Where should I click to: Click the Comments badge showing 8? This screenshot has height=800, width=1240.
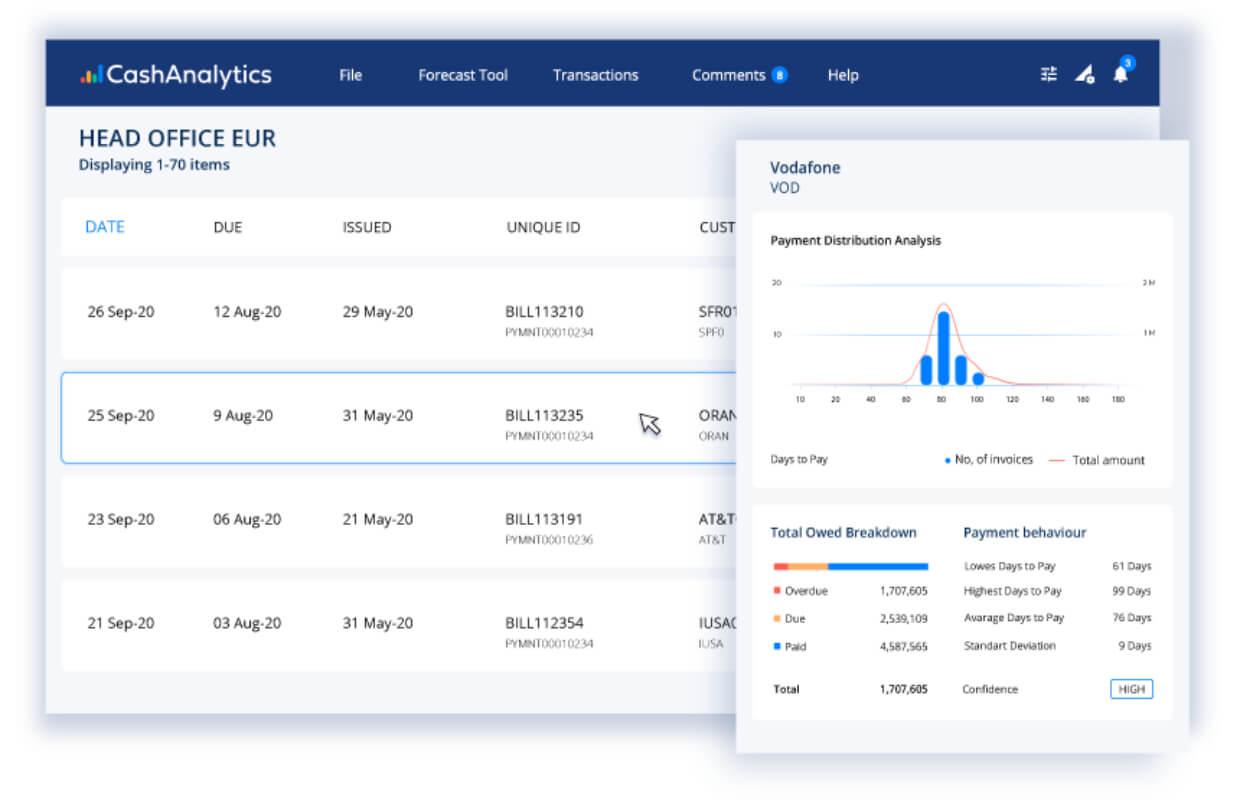[x=779, y=75]
